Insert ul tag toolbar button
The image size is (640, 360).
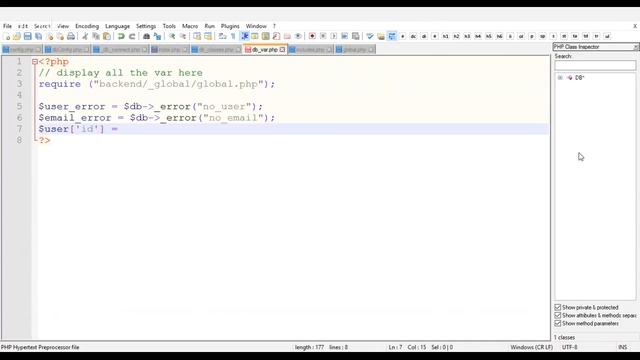pyautogui.click(x=607, y=36)
